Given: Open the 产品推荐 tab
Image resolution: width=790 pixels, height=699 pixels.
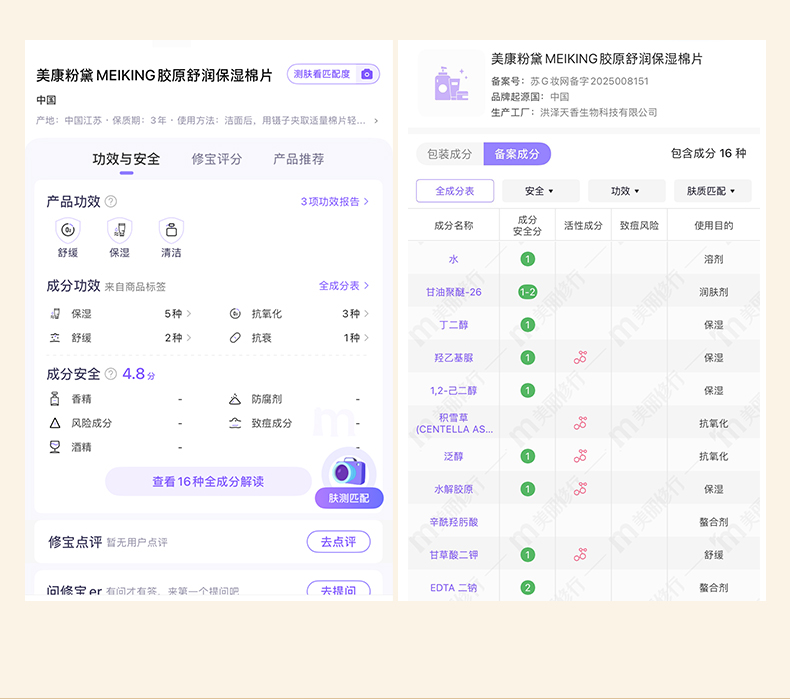Looking at the screenshot, I should pyautogui.click(x=299, y=159).
